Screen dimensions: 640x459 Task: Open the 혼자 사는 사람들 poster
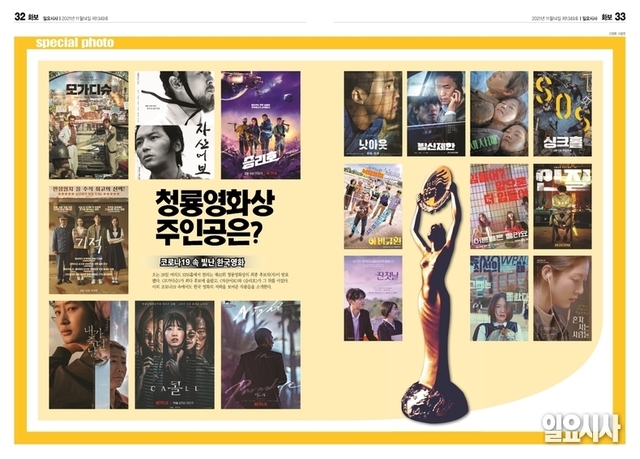(562, 299)
